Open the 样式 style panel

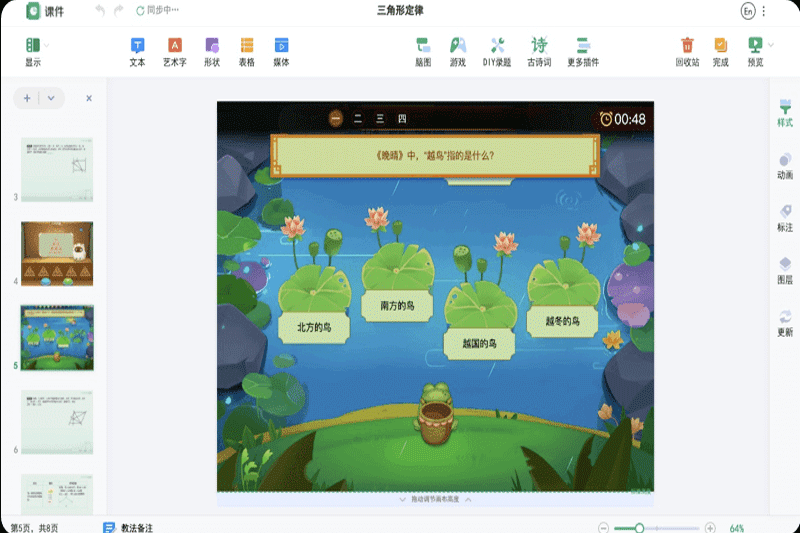tap(785, 114)
